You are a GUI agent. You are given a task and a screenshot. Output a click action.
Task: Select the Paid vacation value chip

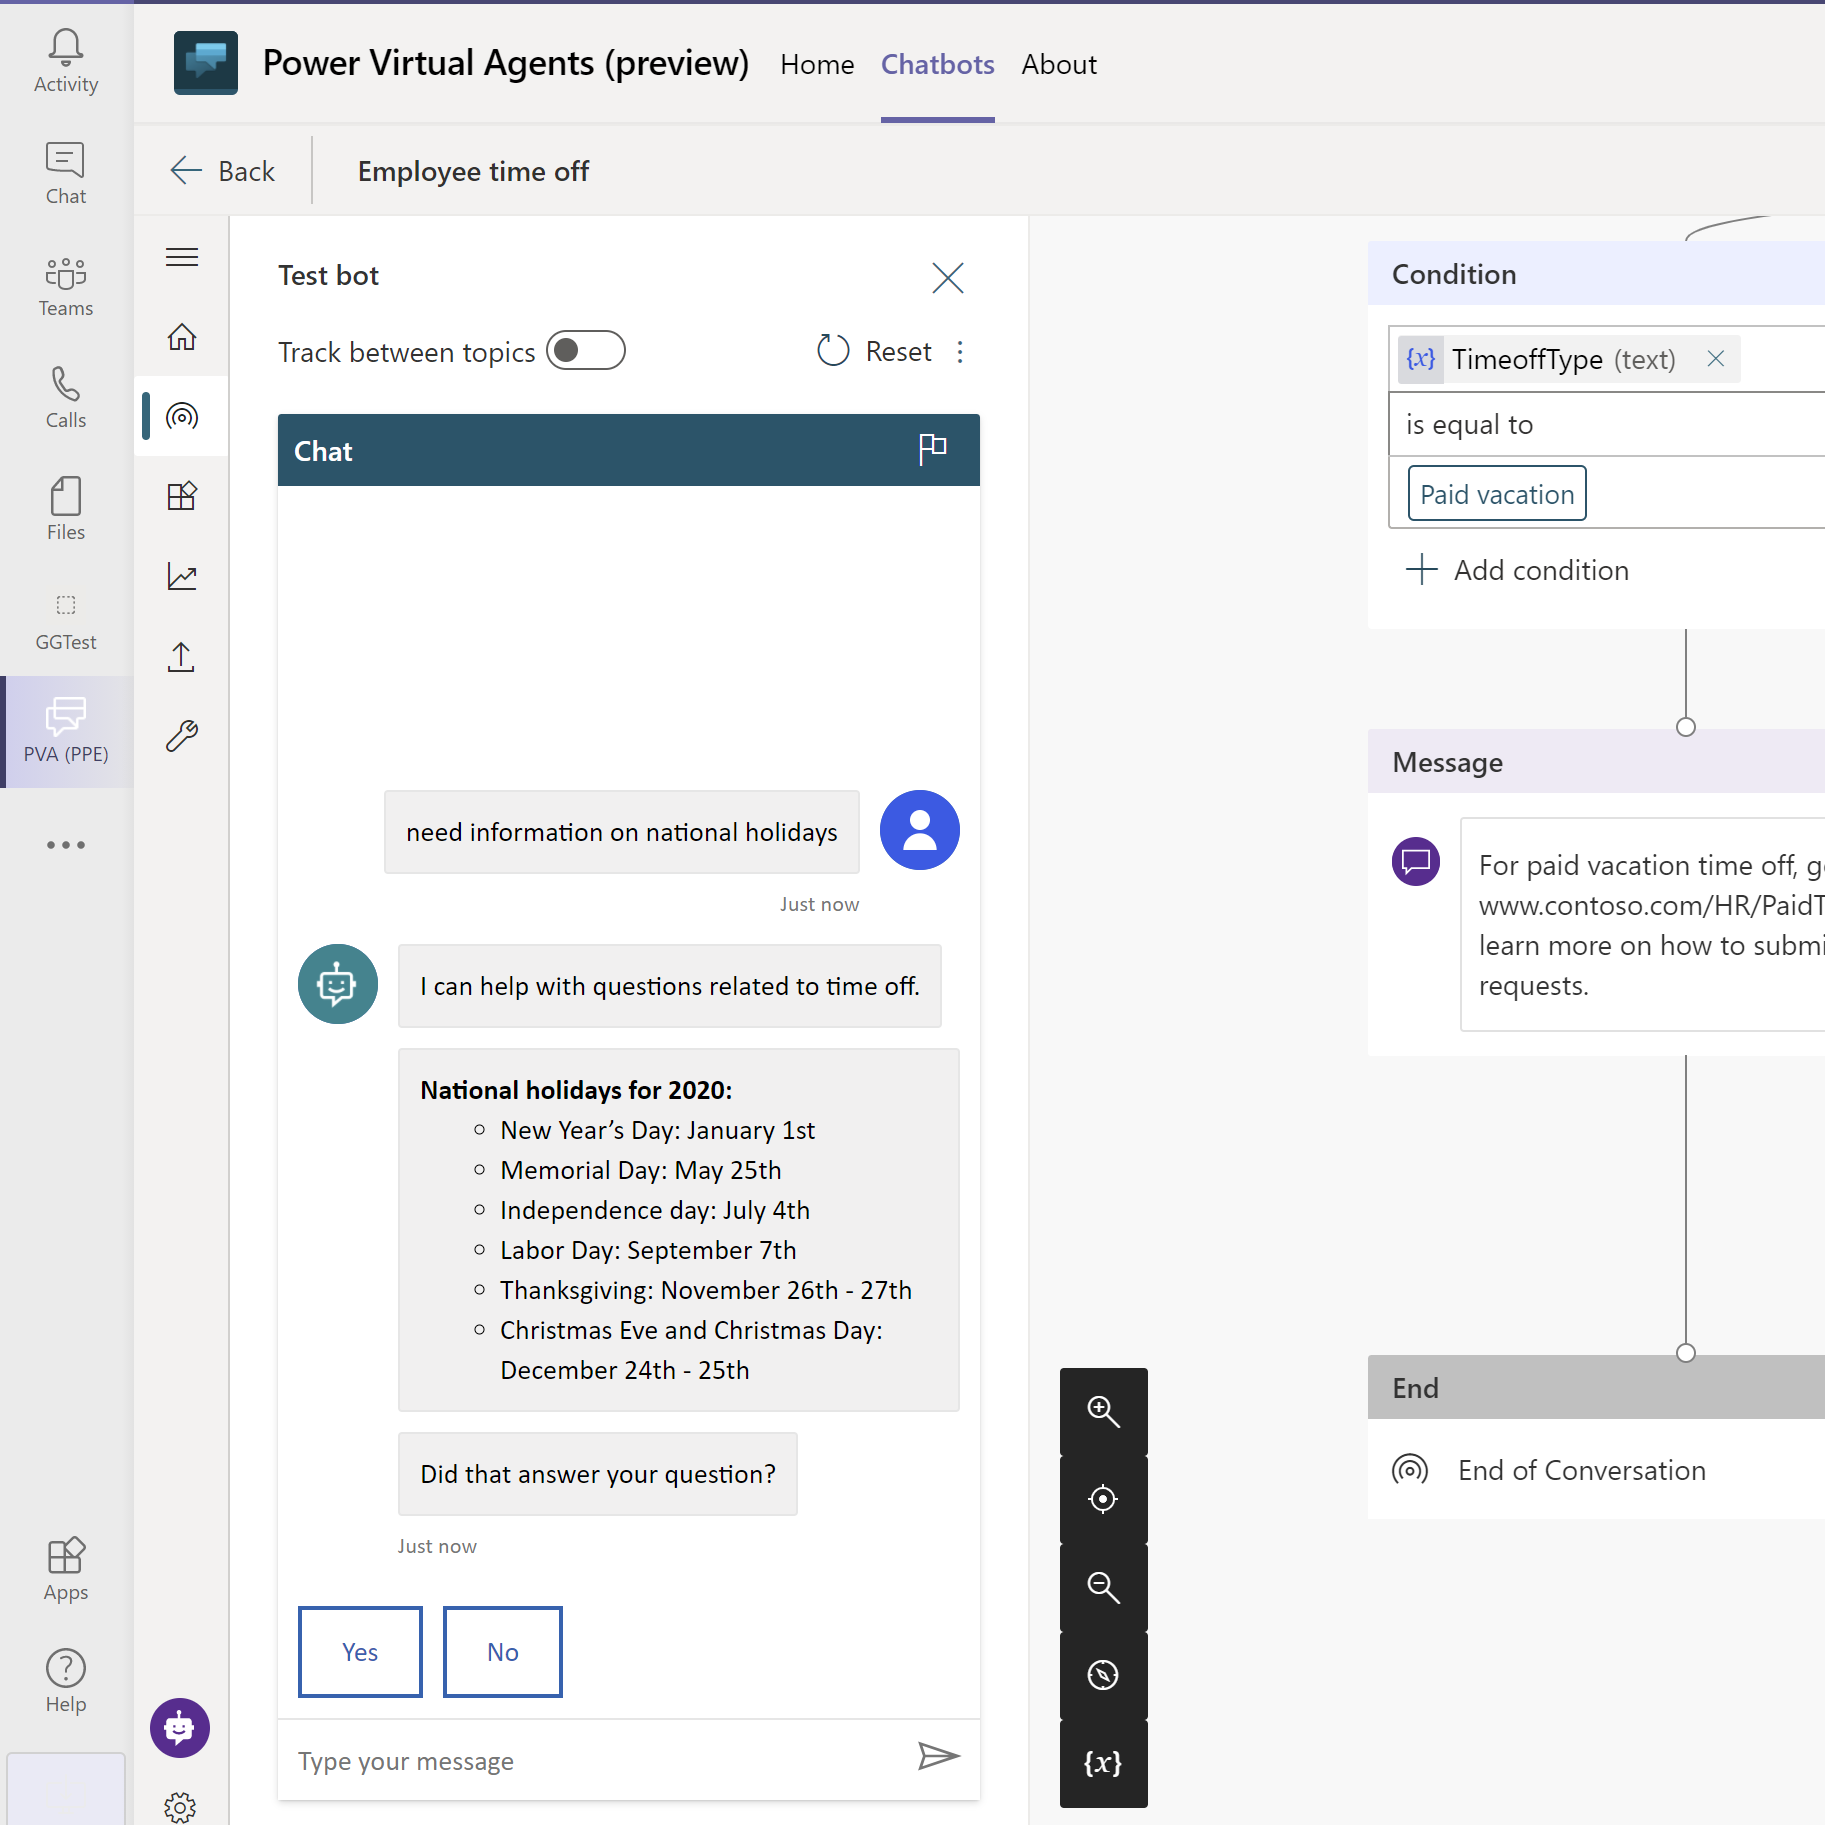pos(1497,494)
